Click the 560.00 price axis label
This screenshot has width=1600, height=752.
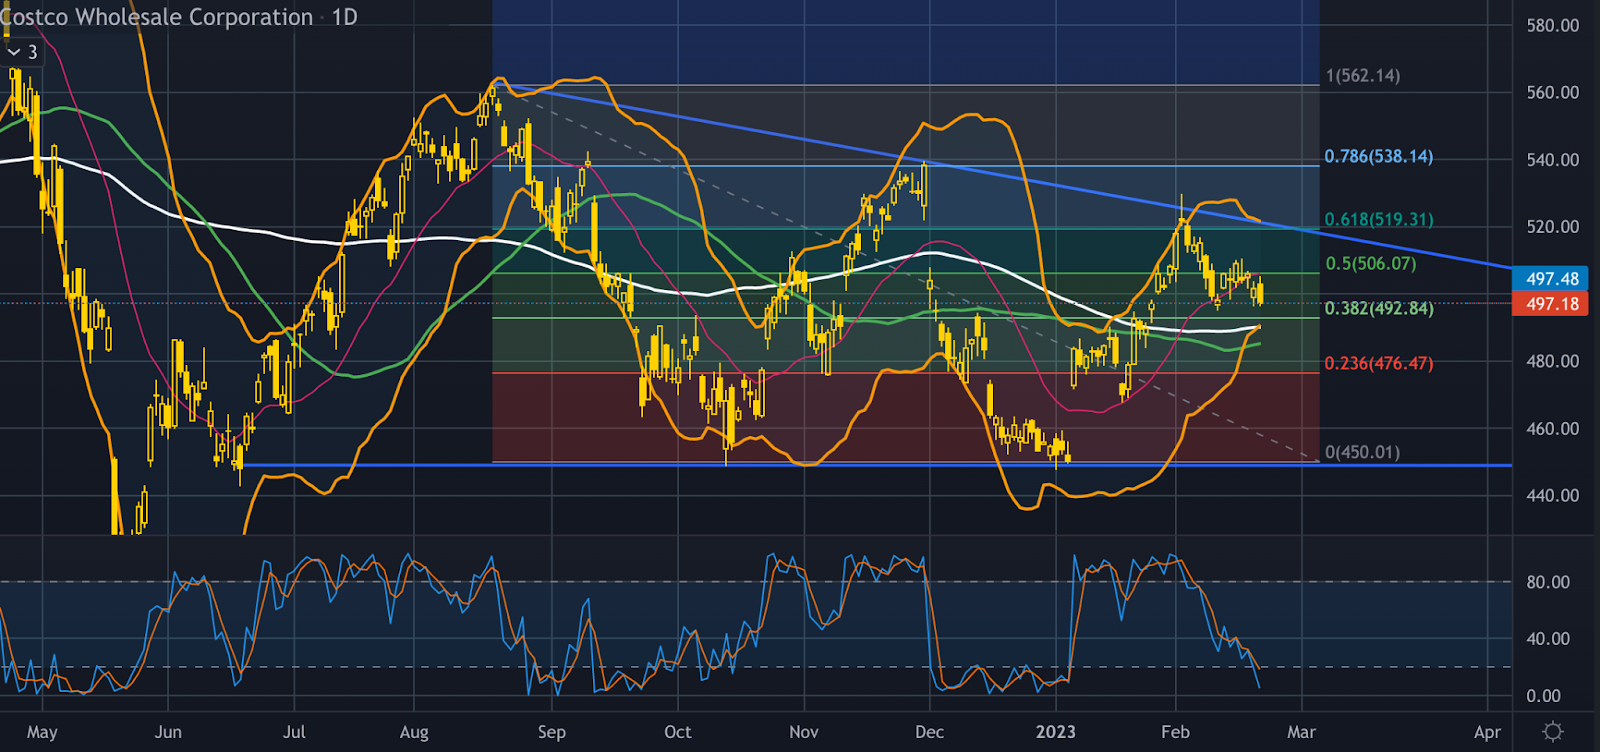[1553, 92]
